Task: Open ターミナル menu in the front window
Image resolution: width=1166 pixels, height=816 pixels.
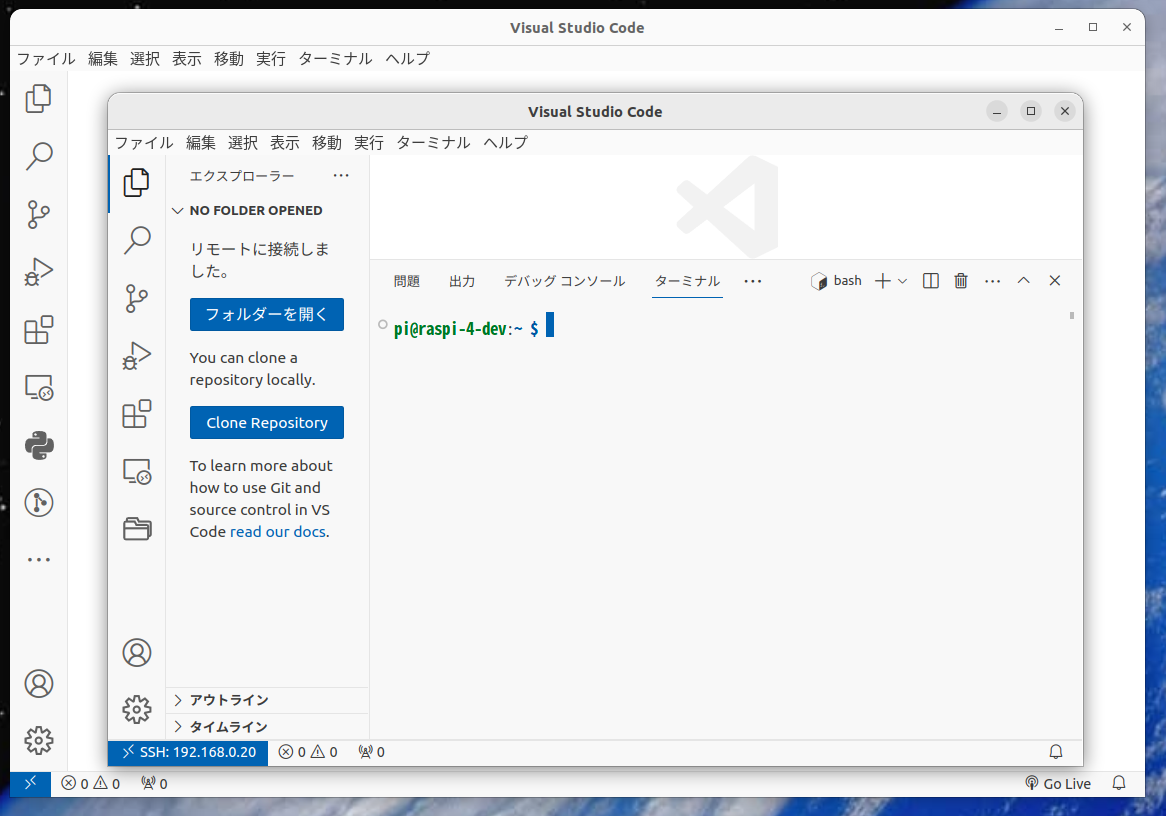Action: click(x=433, y=142)
